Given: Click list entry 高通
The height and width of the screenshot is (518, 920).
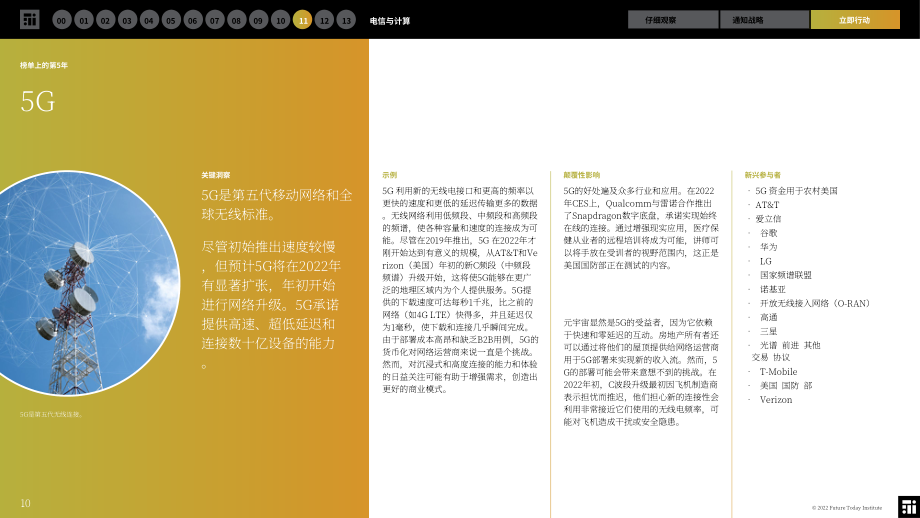Looking at the screenshot, I should 769,317.
